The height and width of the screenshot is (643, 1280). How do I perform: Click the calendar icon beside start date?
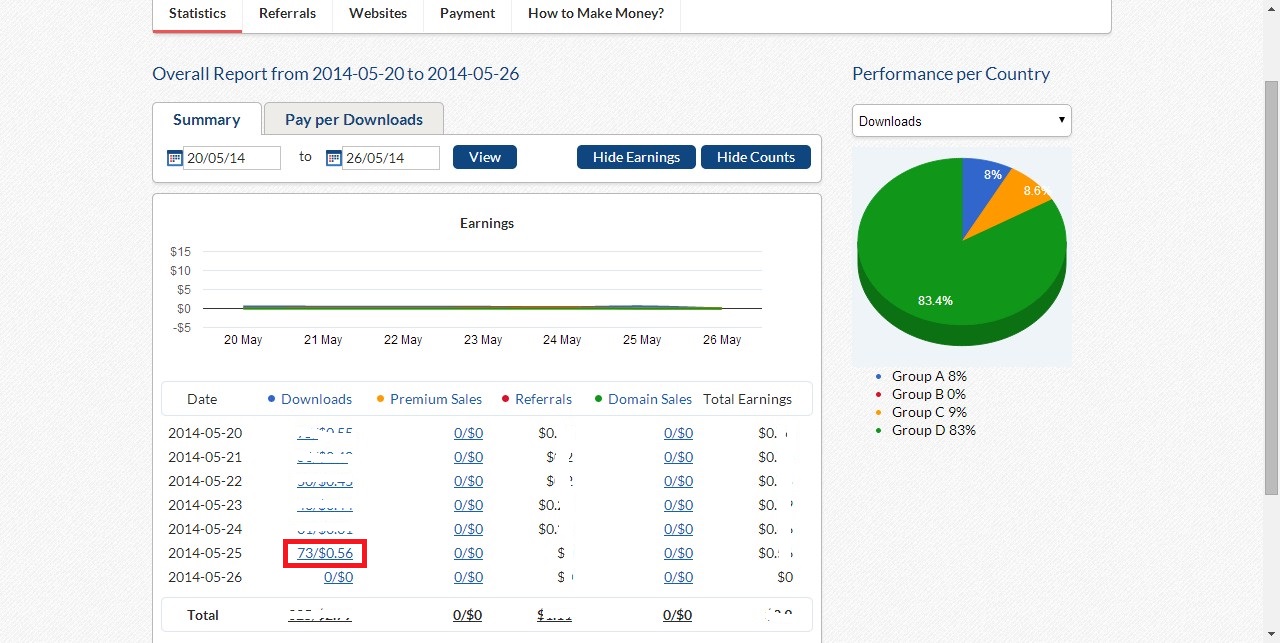pos(174,158)
